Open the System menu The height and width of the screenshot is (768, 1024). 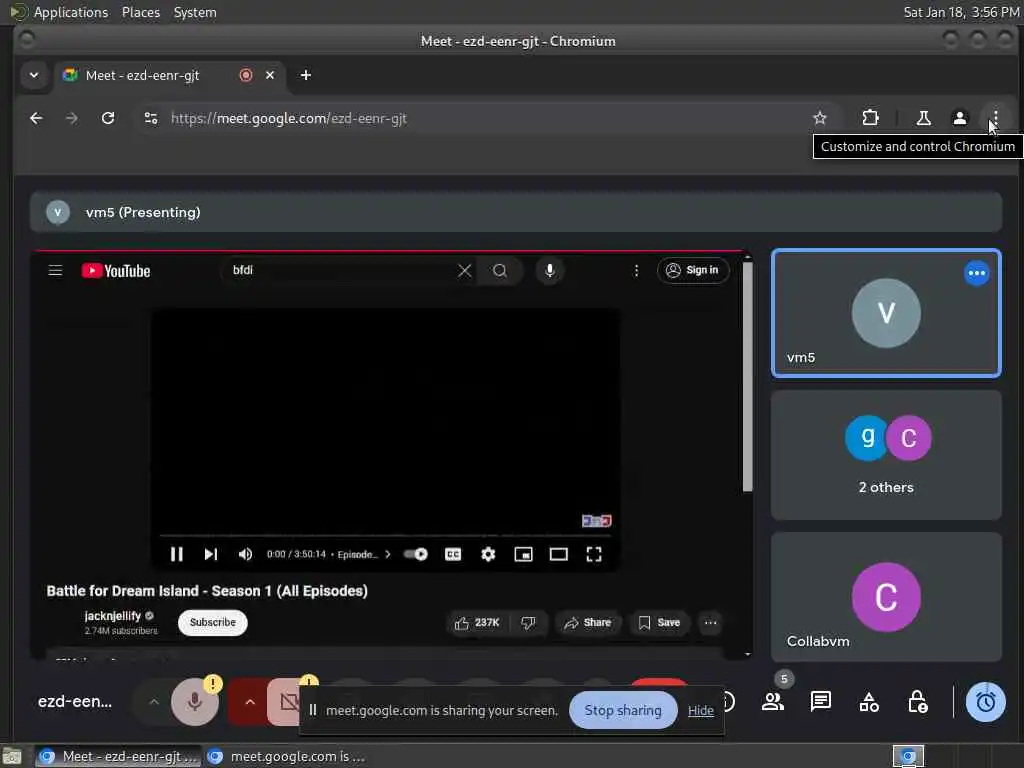pyautogui.click(x=195, y=12)
